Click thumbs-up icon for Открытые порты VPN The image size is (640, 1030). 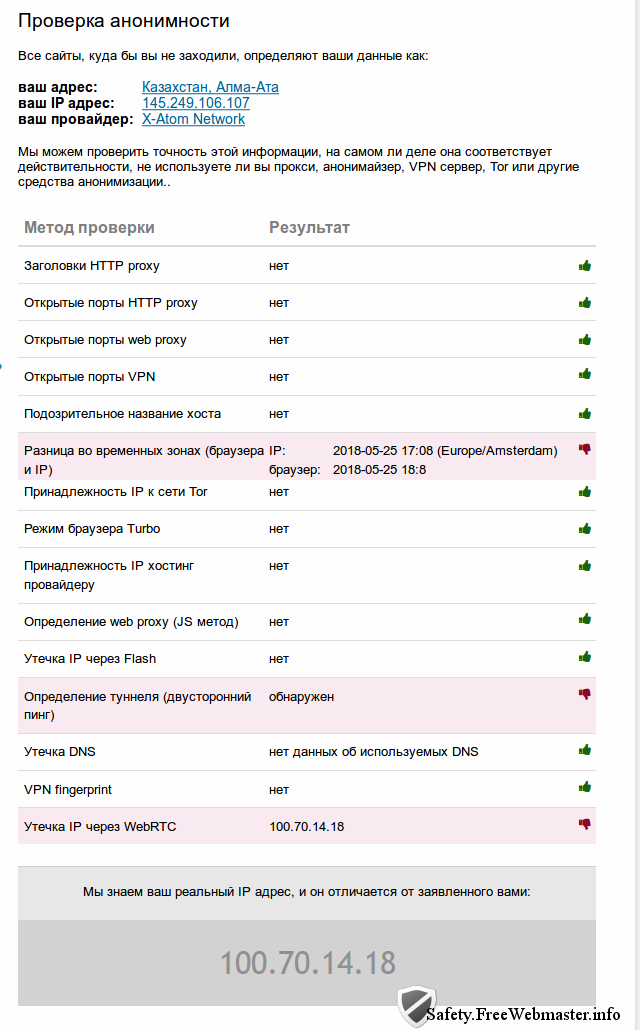click(585, 376)
